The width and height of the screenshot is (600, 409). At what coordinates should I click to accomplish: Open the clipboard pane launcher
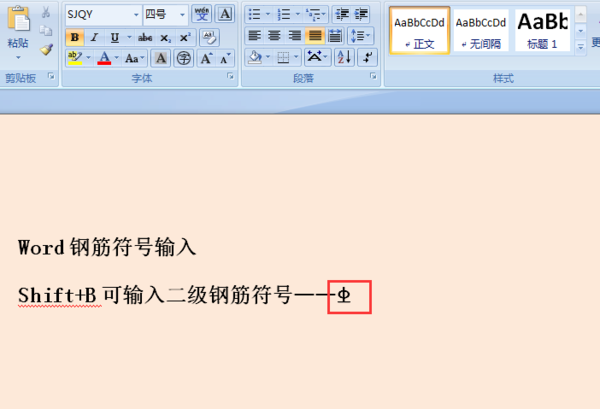tap(51, 76)
